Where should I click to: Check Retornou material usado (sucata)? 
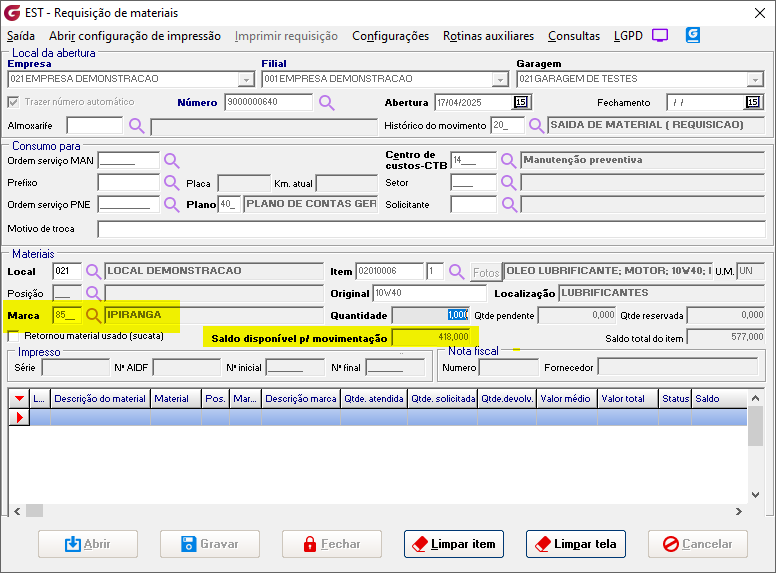pyautogui.click(x=13, y=336)
